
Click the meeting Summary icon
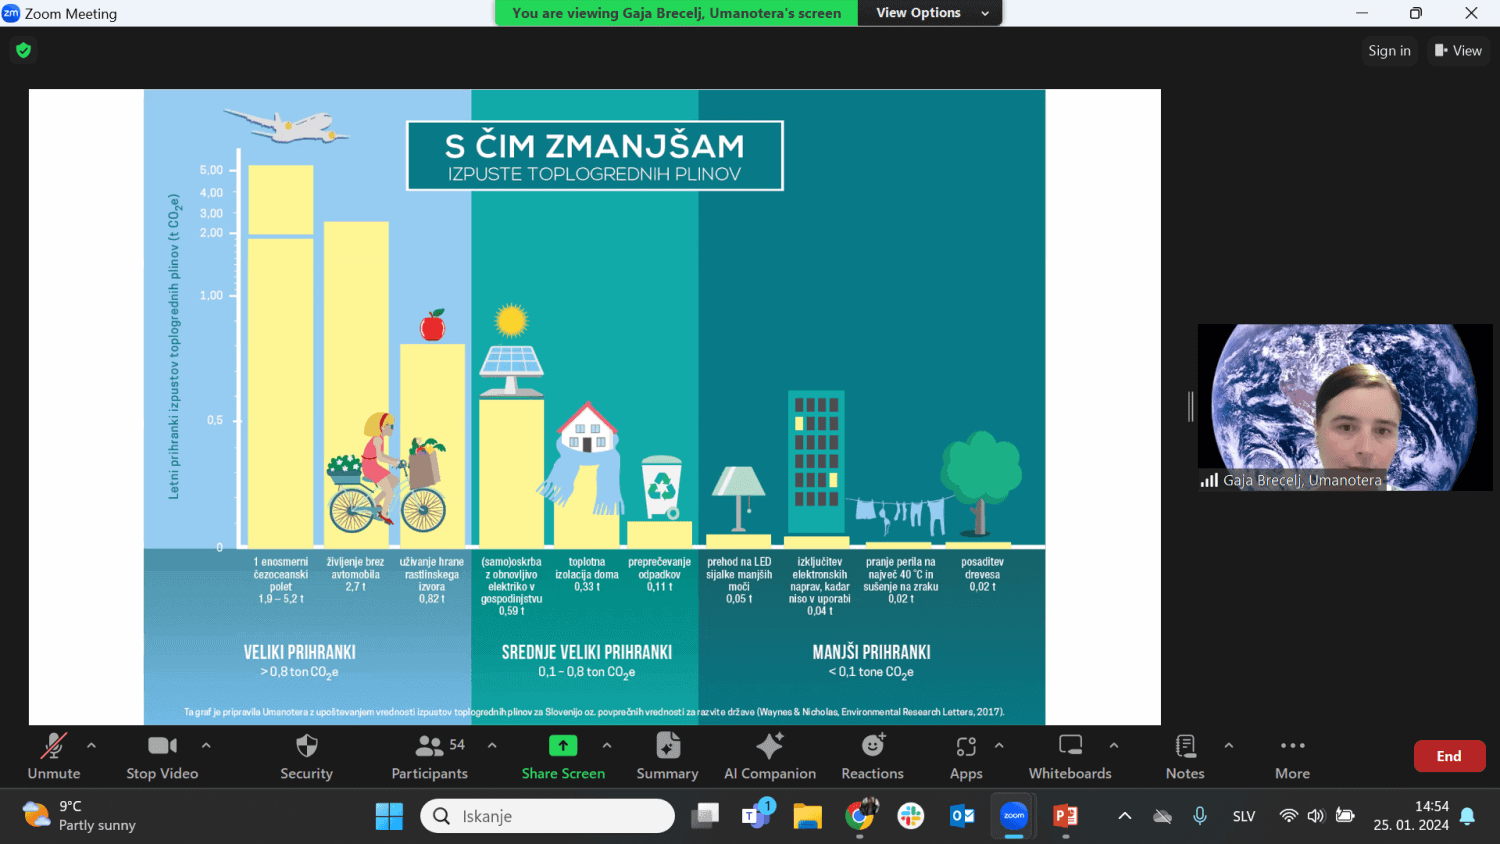pos(667,756)
